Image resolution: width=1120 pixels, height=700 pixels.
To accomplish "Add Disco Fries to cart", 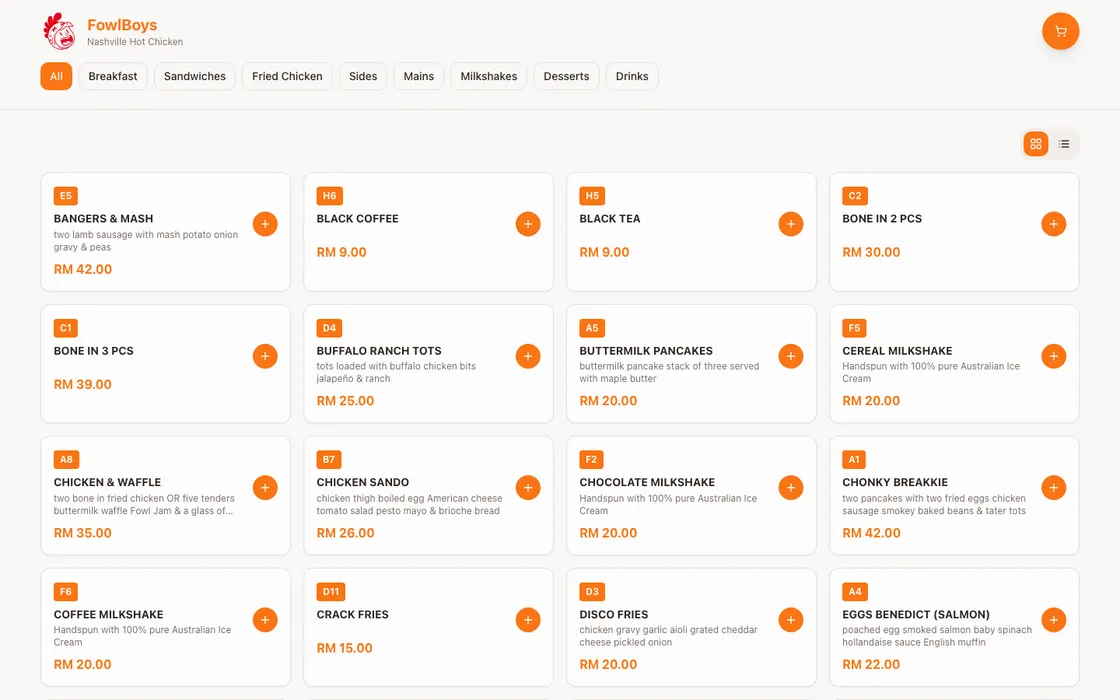I will click(791, 620).
